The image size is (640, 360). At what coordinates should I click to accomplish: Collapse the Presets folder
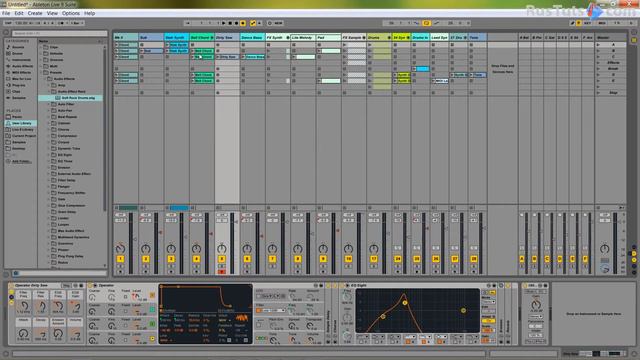coord(41,73)
